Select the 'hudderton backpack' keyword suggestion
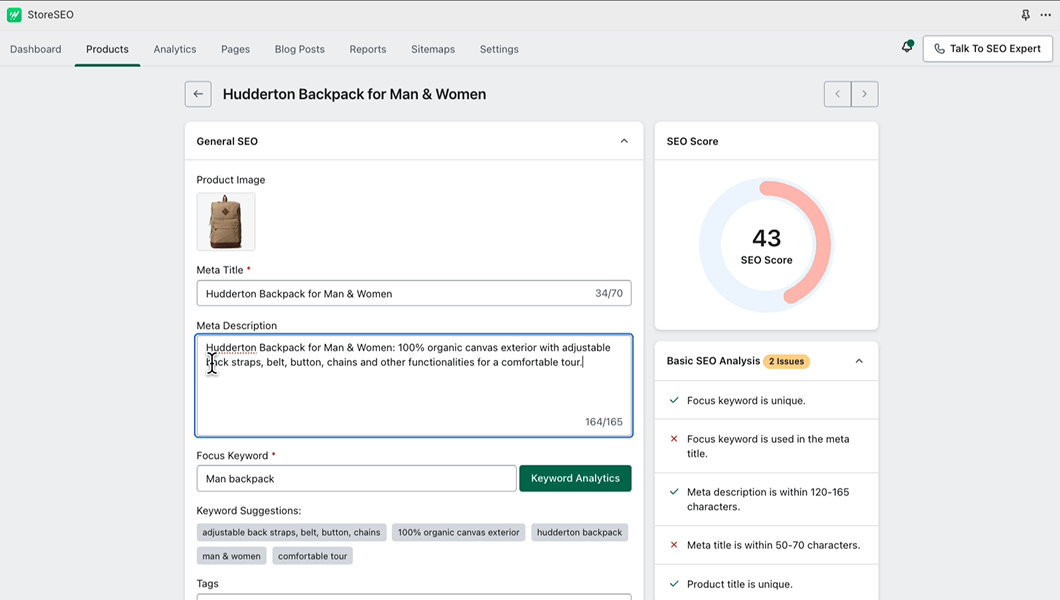 tap(580, 532)
